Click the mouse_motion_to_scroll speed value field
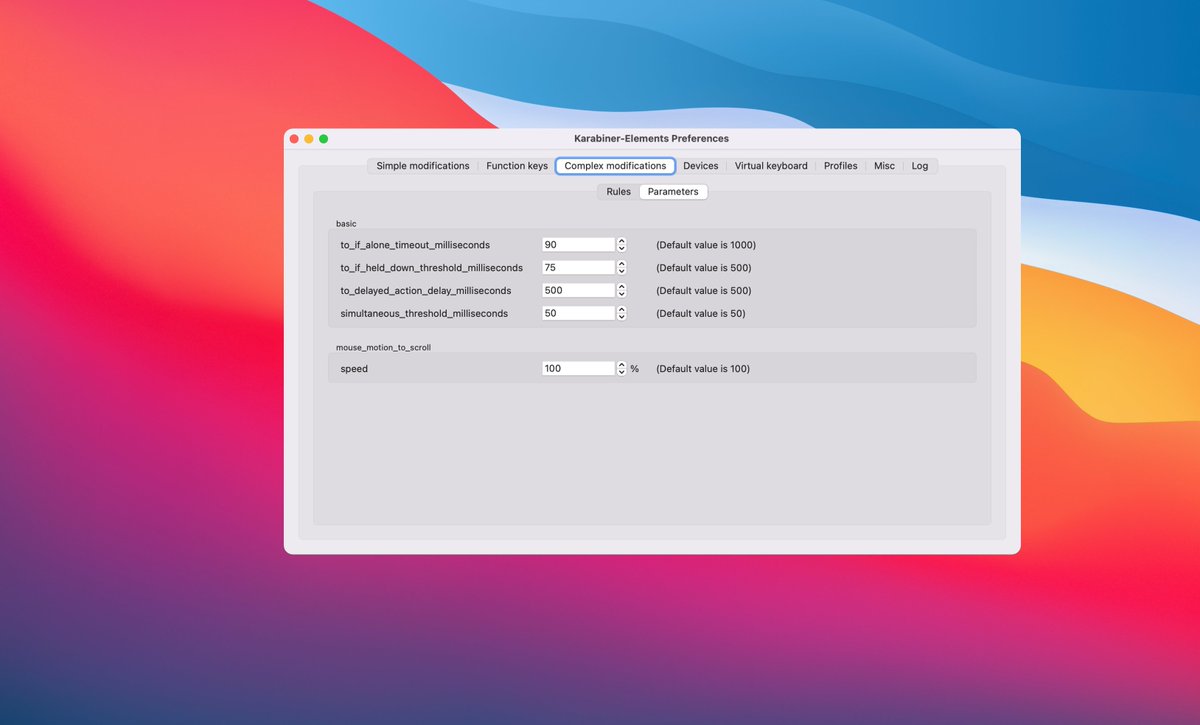This screenshot has height=725, width=1200. (x=578, y=369)
